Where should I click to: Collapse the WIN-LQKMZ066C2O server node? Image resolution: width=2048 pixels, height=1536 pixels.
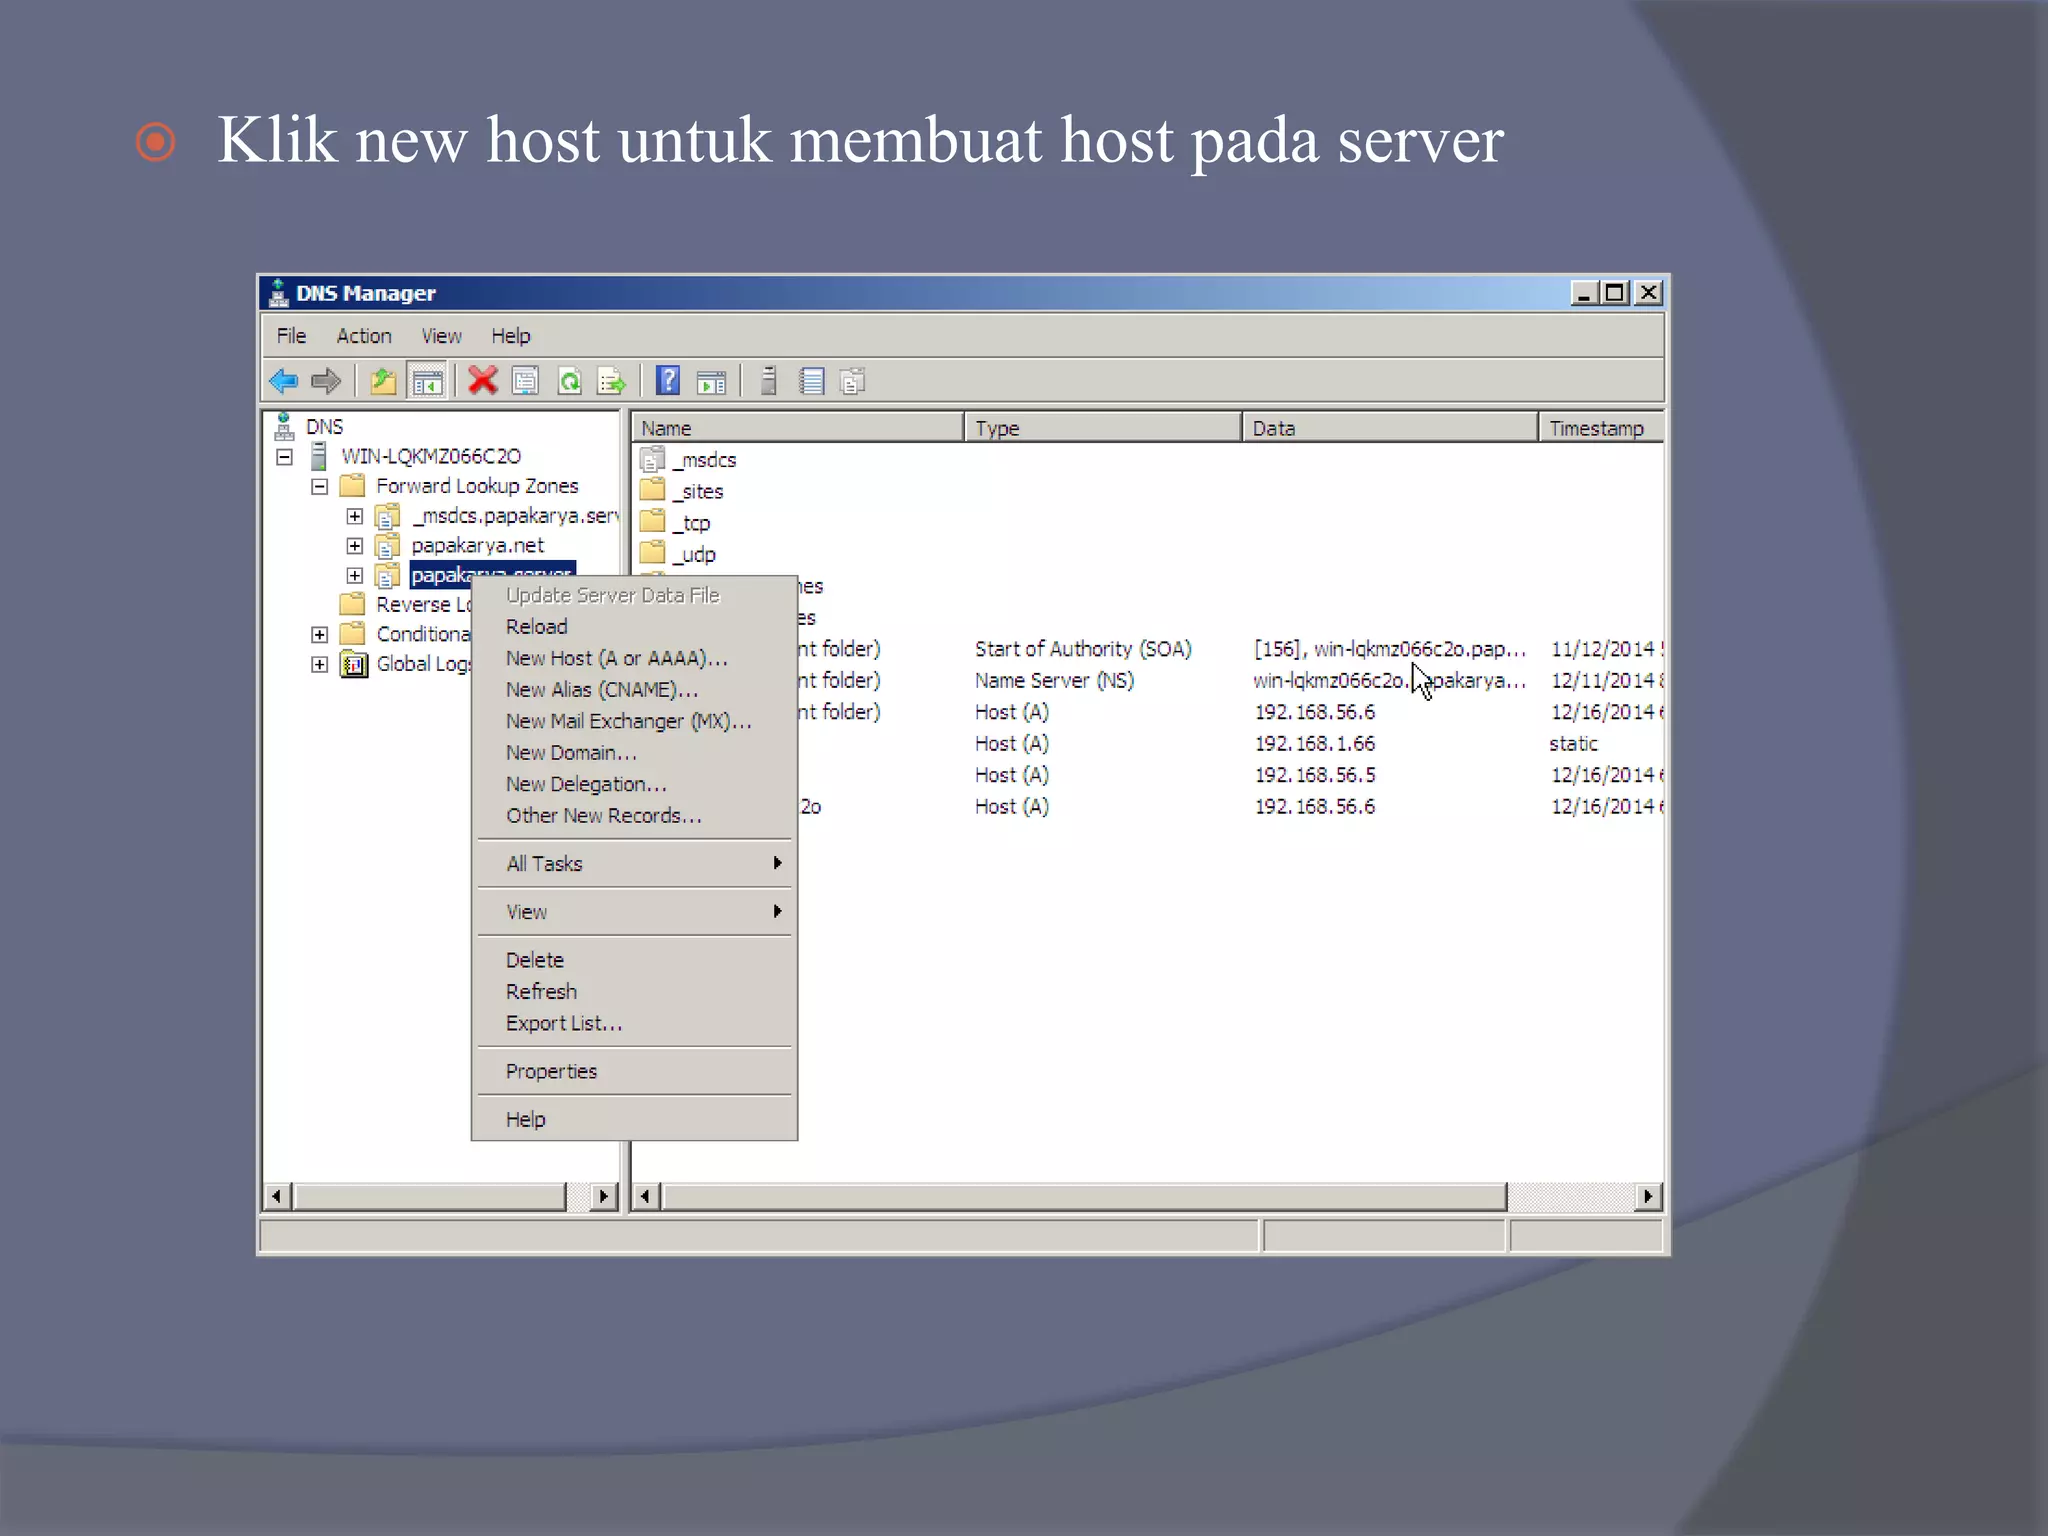coord(285,457)
